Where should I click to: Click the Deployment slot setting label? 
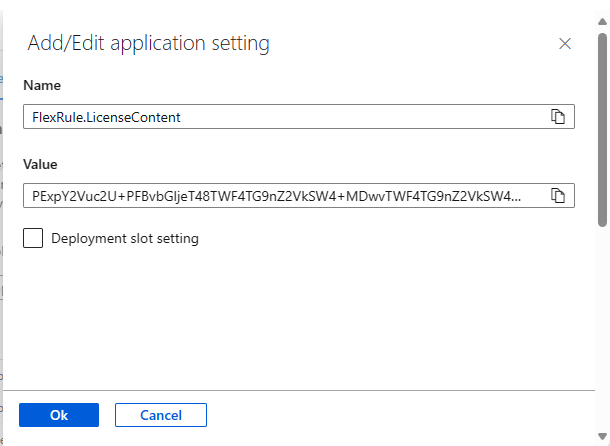click(125, 238)
